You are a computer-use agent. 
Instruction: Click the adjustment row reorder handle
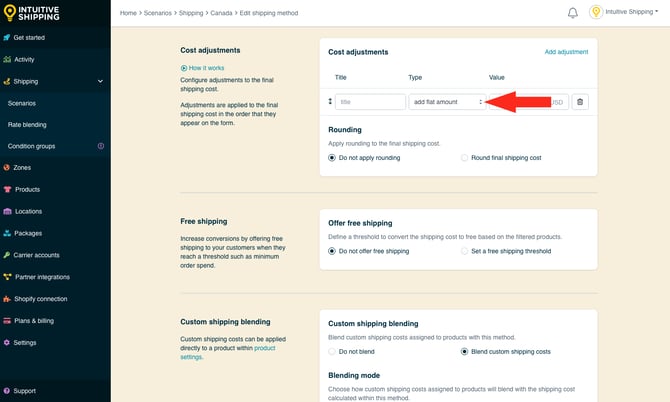point(330,101)
